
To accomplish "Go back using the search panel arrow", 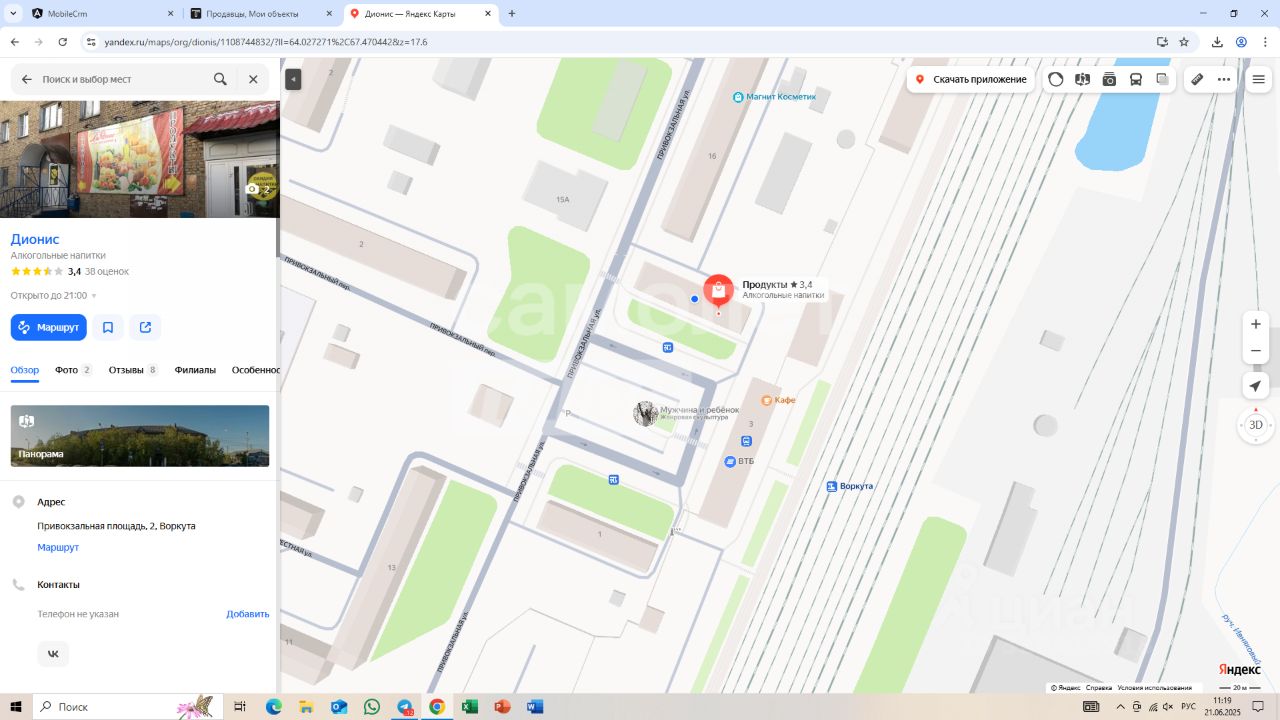I will point(27,79).
